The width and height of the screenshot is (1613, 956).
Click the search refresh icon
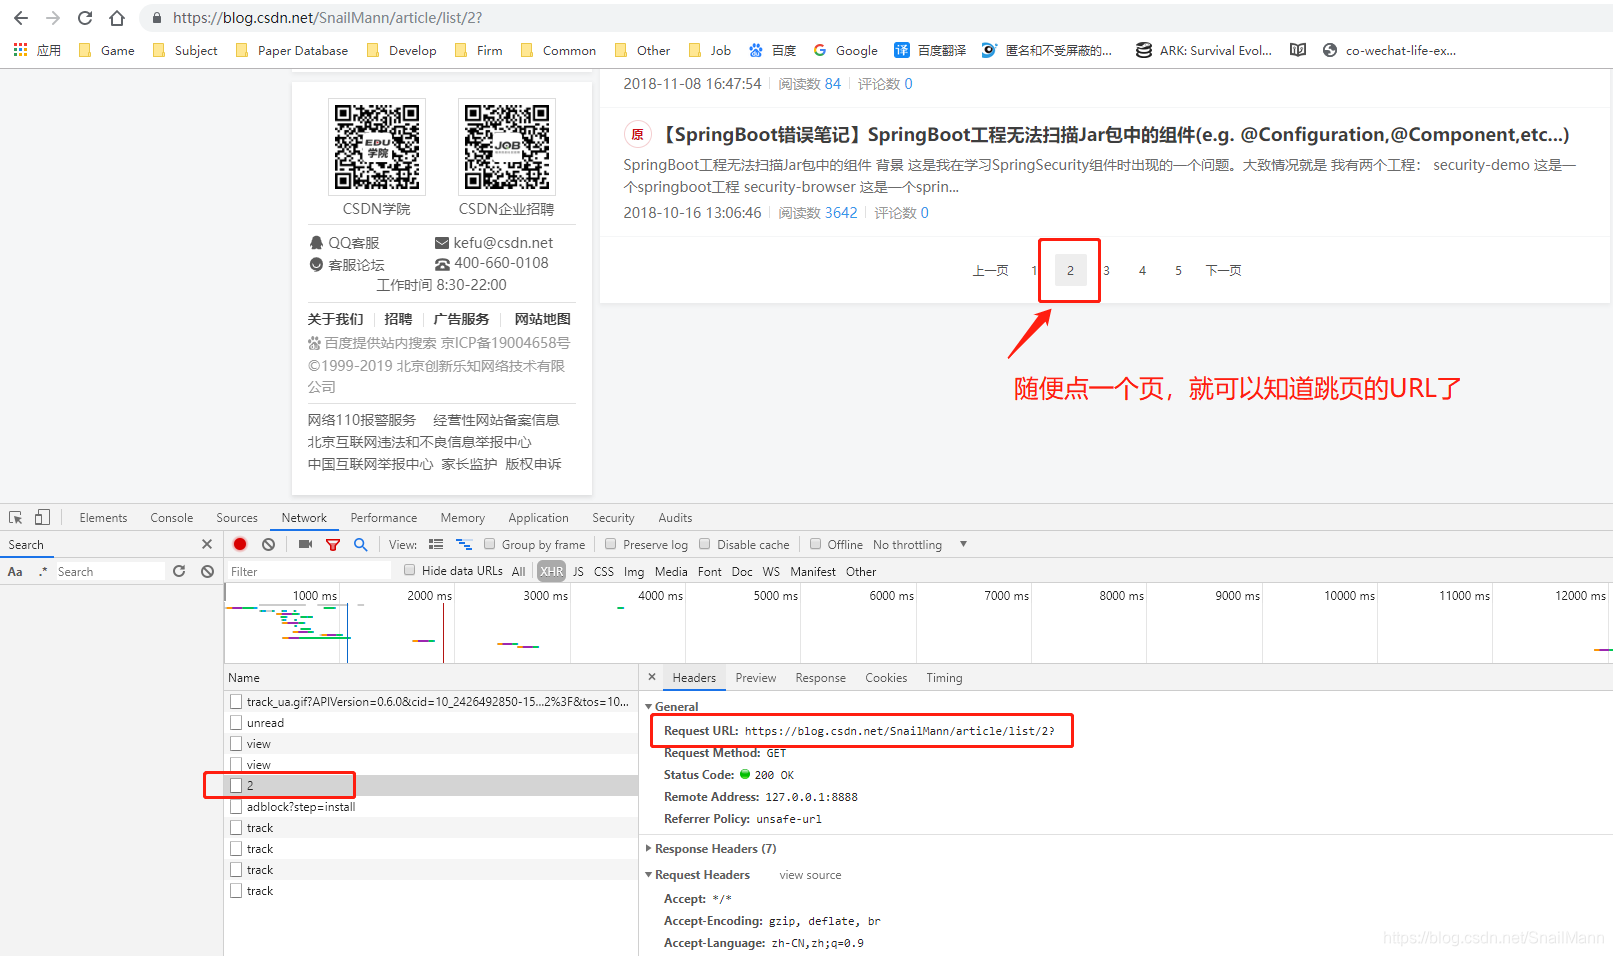tap(179, 571)
